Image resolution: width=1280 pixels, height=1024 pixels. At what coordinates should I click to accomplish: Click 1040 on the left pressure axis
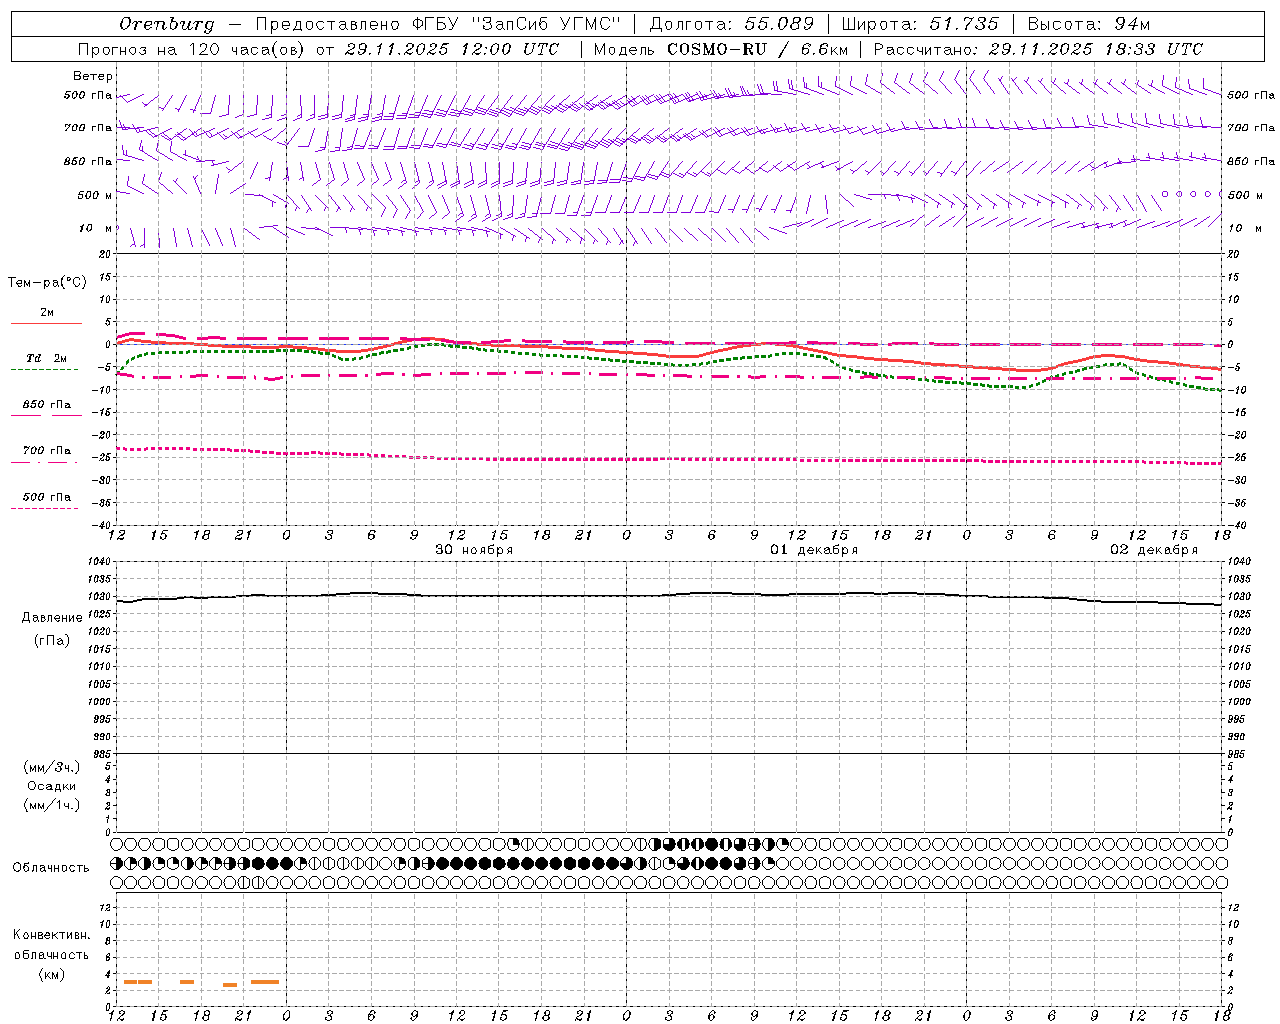pos(100,561)
